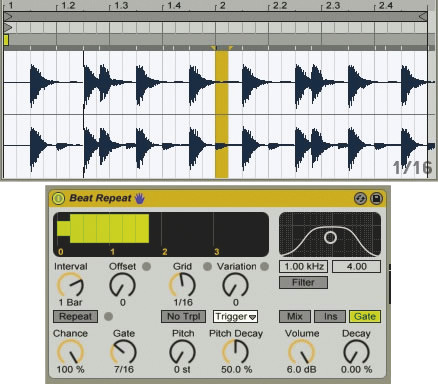Click the hand icon beside Beat Repeat

(x=140, y=199)
